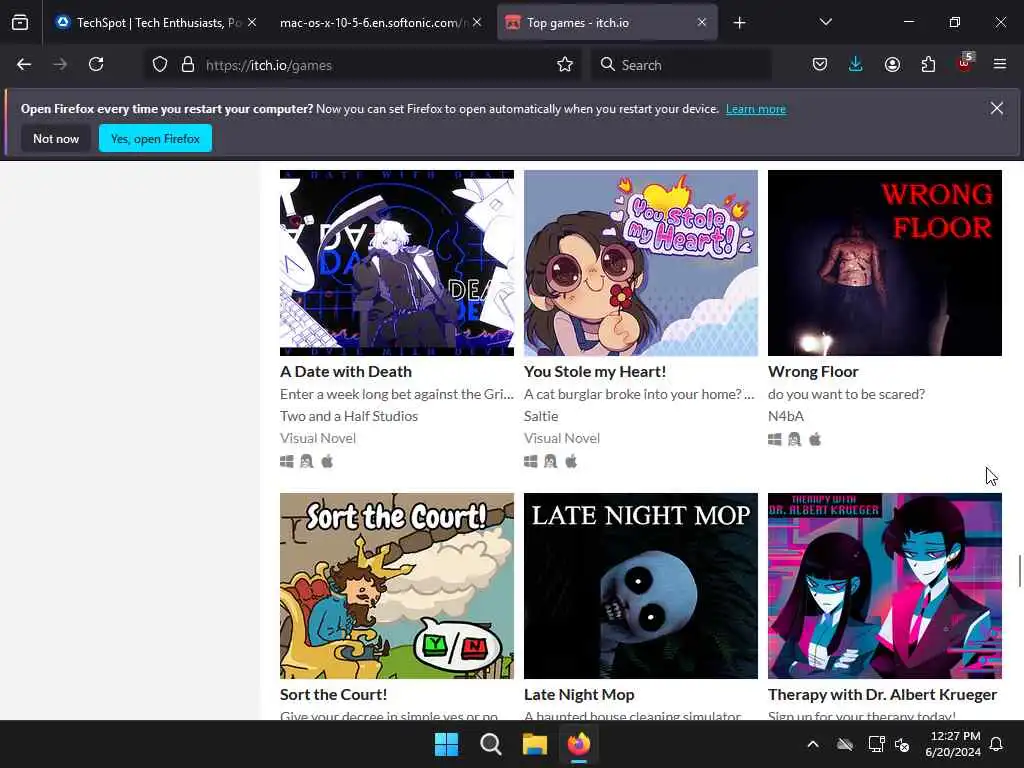Click the site security padlock icon
Viewport: 1024px width, 768px height.
pyautogui.click(x=188, y=65)
